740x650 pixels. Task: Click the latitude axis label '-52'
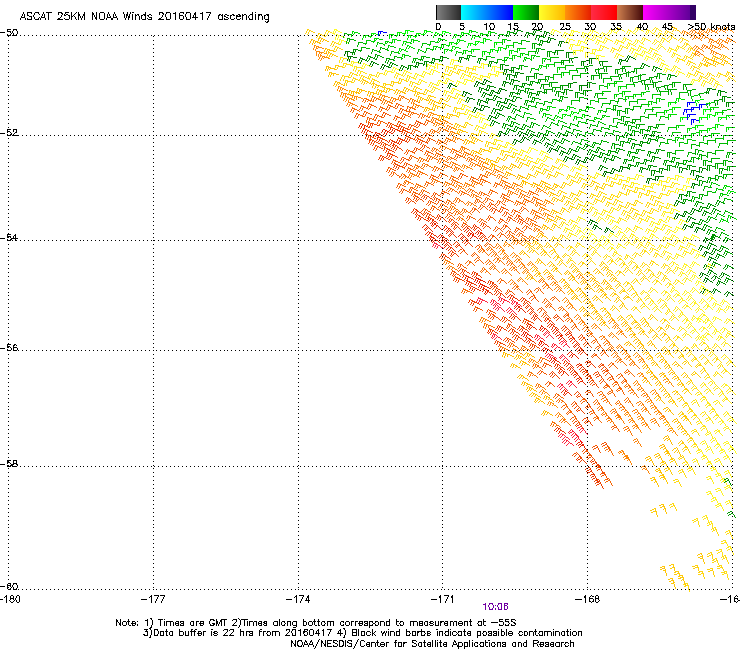(9, 133)
